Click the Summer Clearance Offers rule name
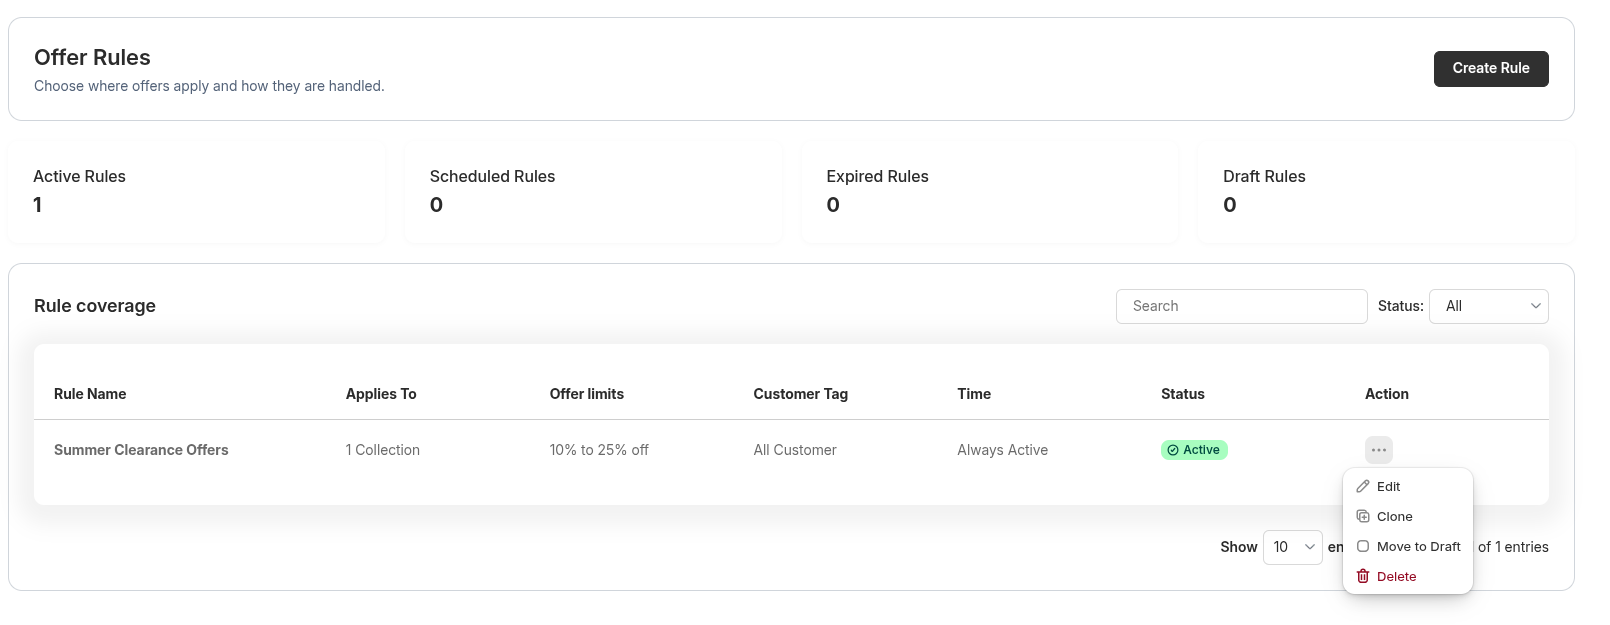 pos(141,450)
